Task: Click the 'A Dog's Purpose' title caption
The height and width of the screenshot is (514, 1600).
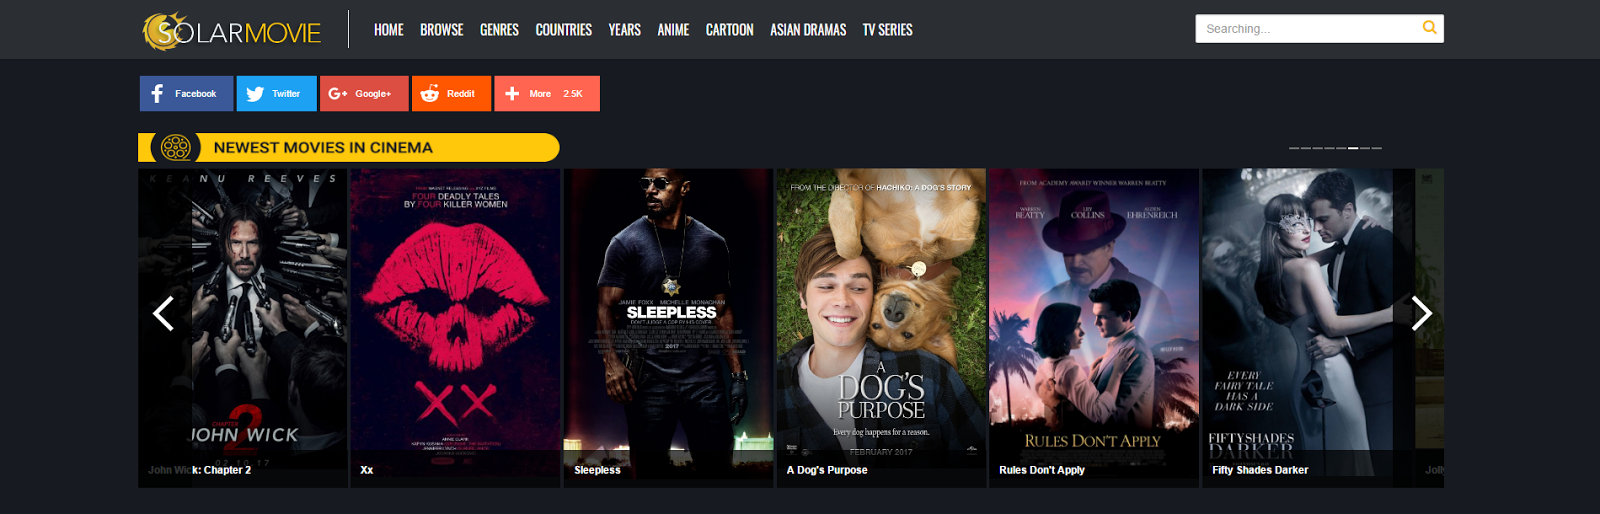Action: [827, 470]
